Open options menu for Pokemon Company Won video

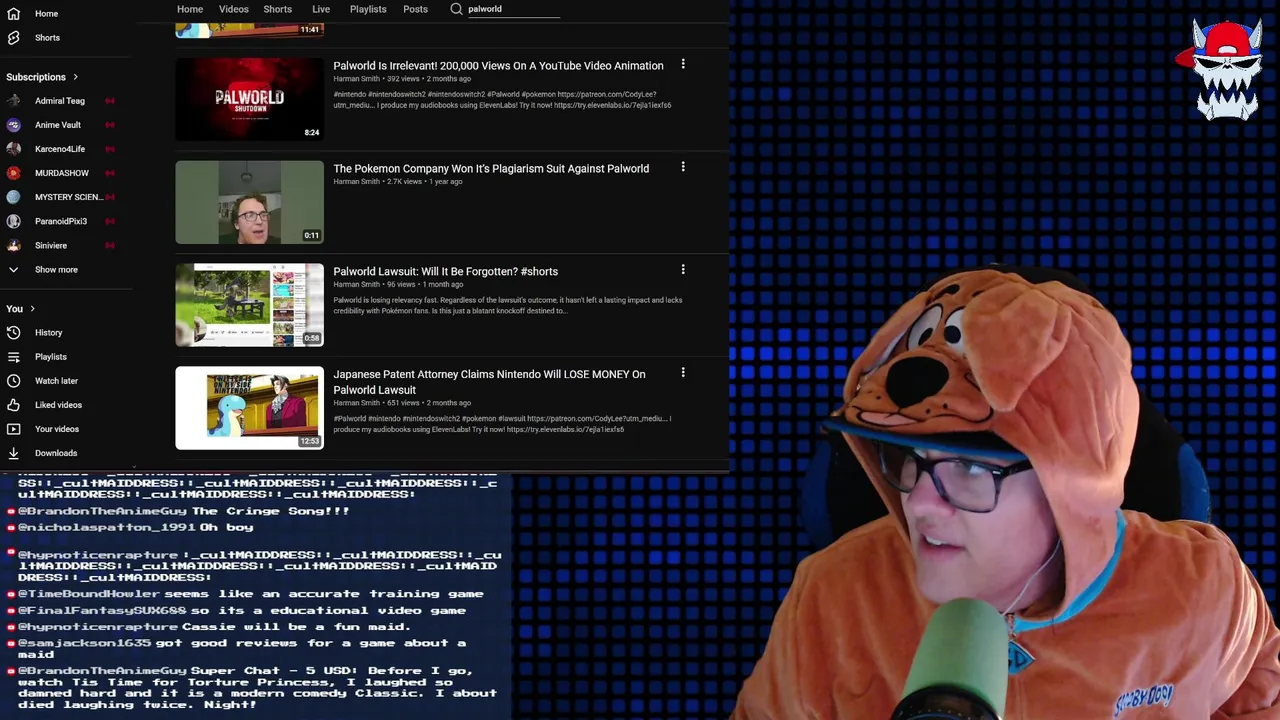[x=683, y=167]
